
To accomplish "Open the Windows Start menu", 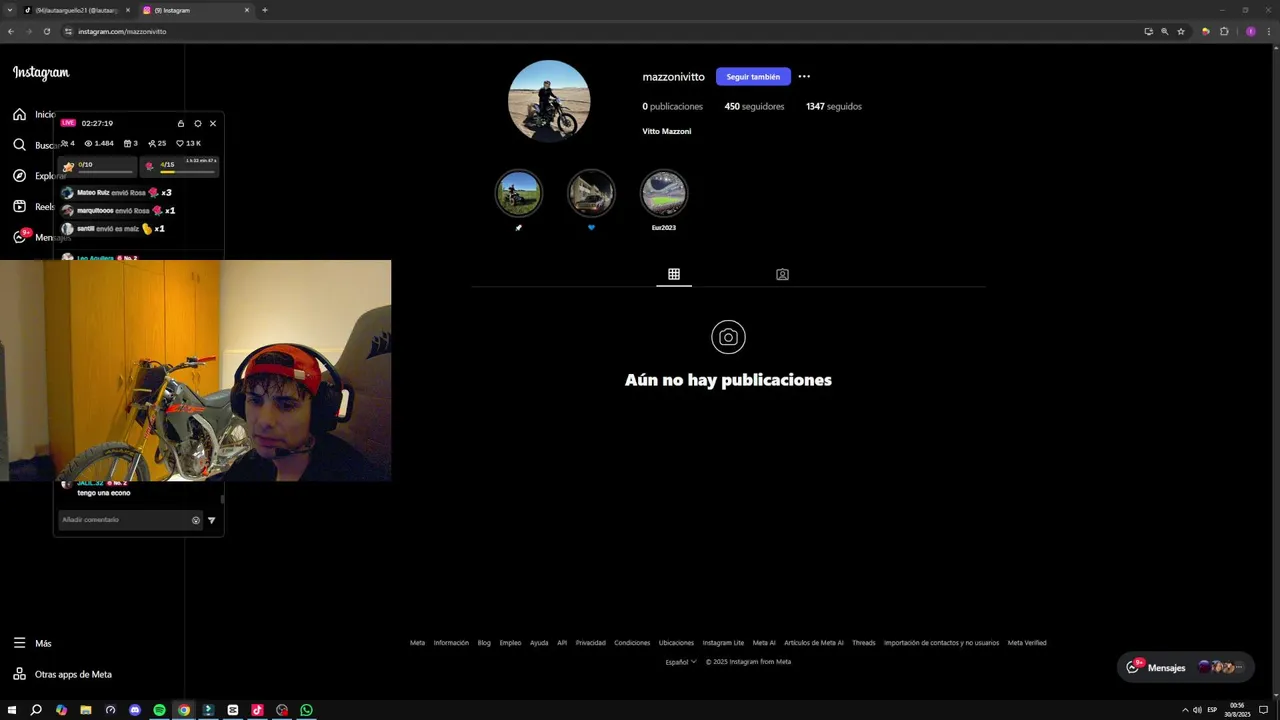I will pos(12,710).
